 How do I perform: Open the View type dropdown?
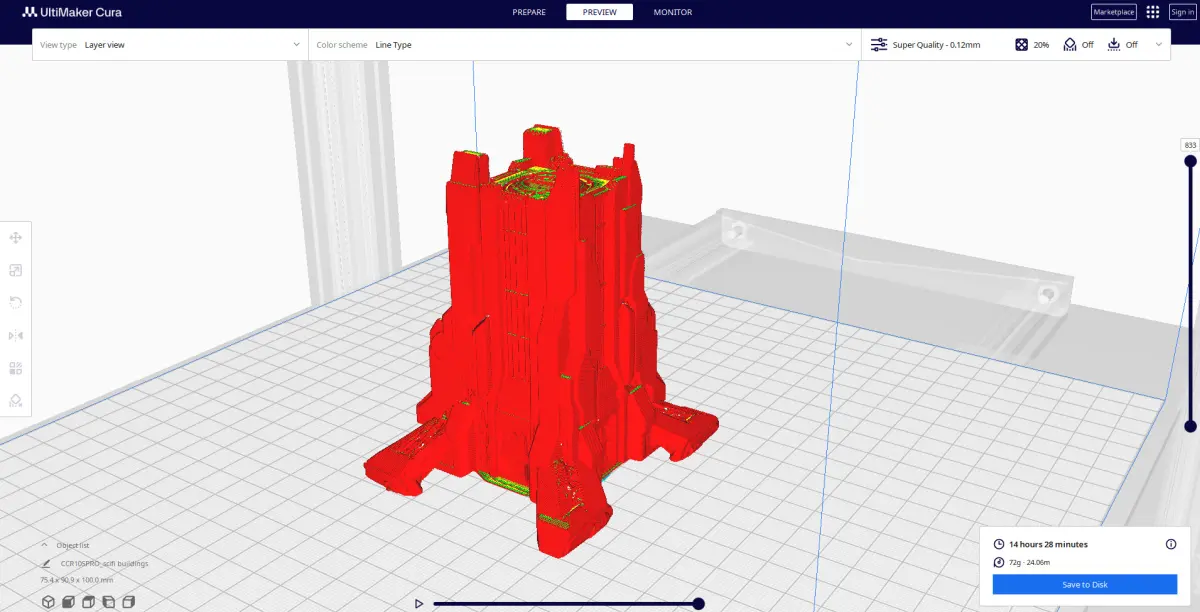[x=170, y=45]
